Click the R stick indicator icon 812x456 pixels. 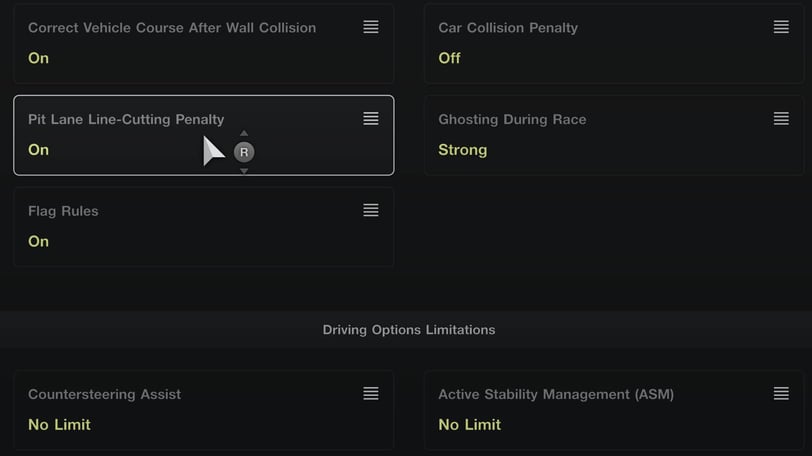pos(244,152)
